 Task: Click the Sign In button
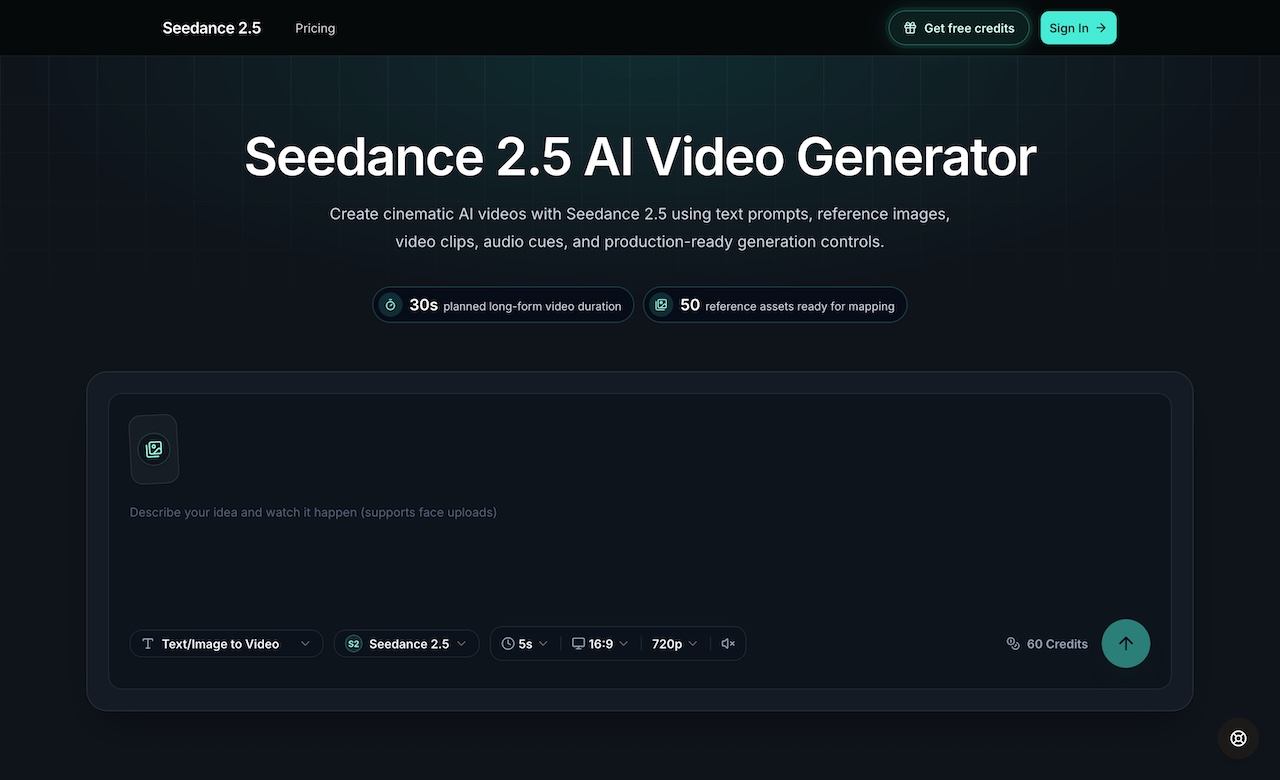click(1078, 28)
